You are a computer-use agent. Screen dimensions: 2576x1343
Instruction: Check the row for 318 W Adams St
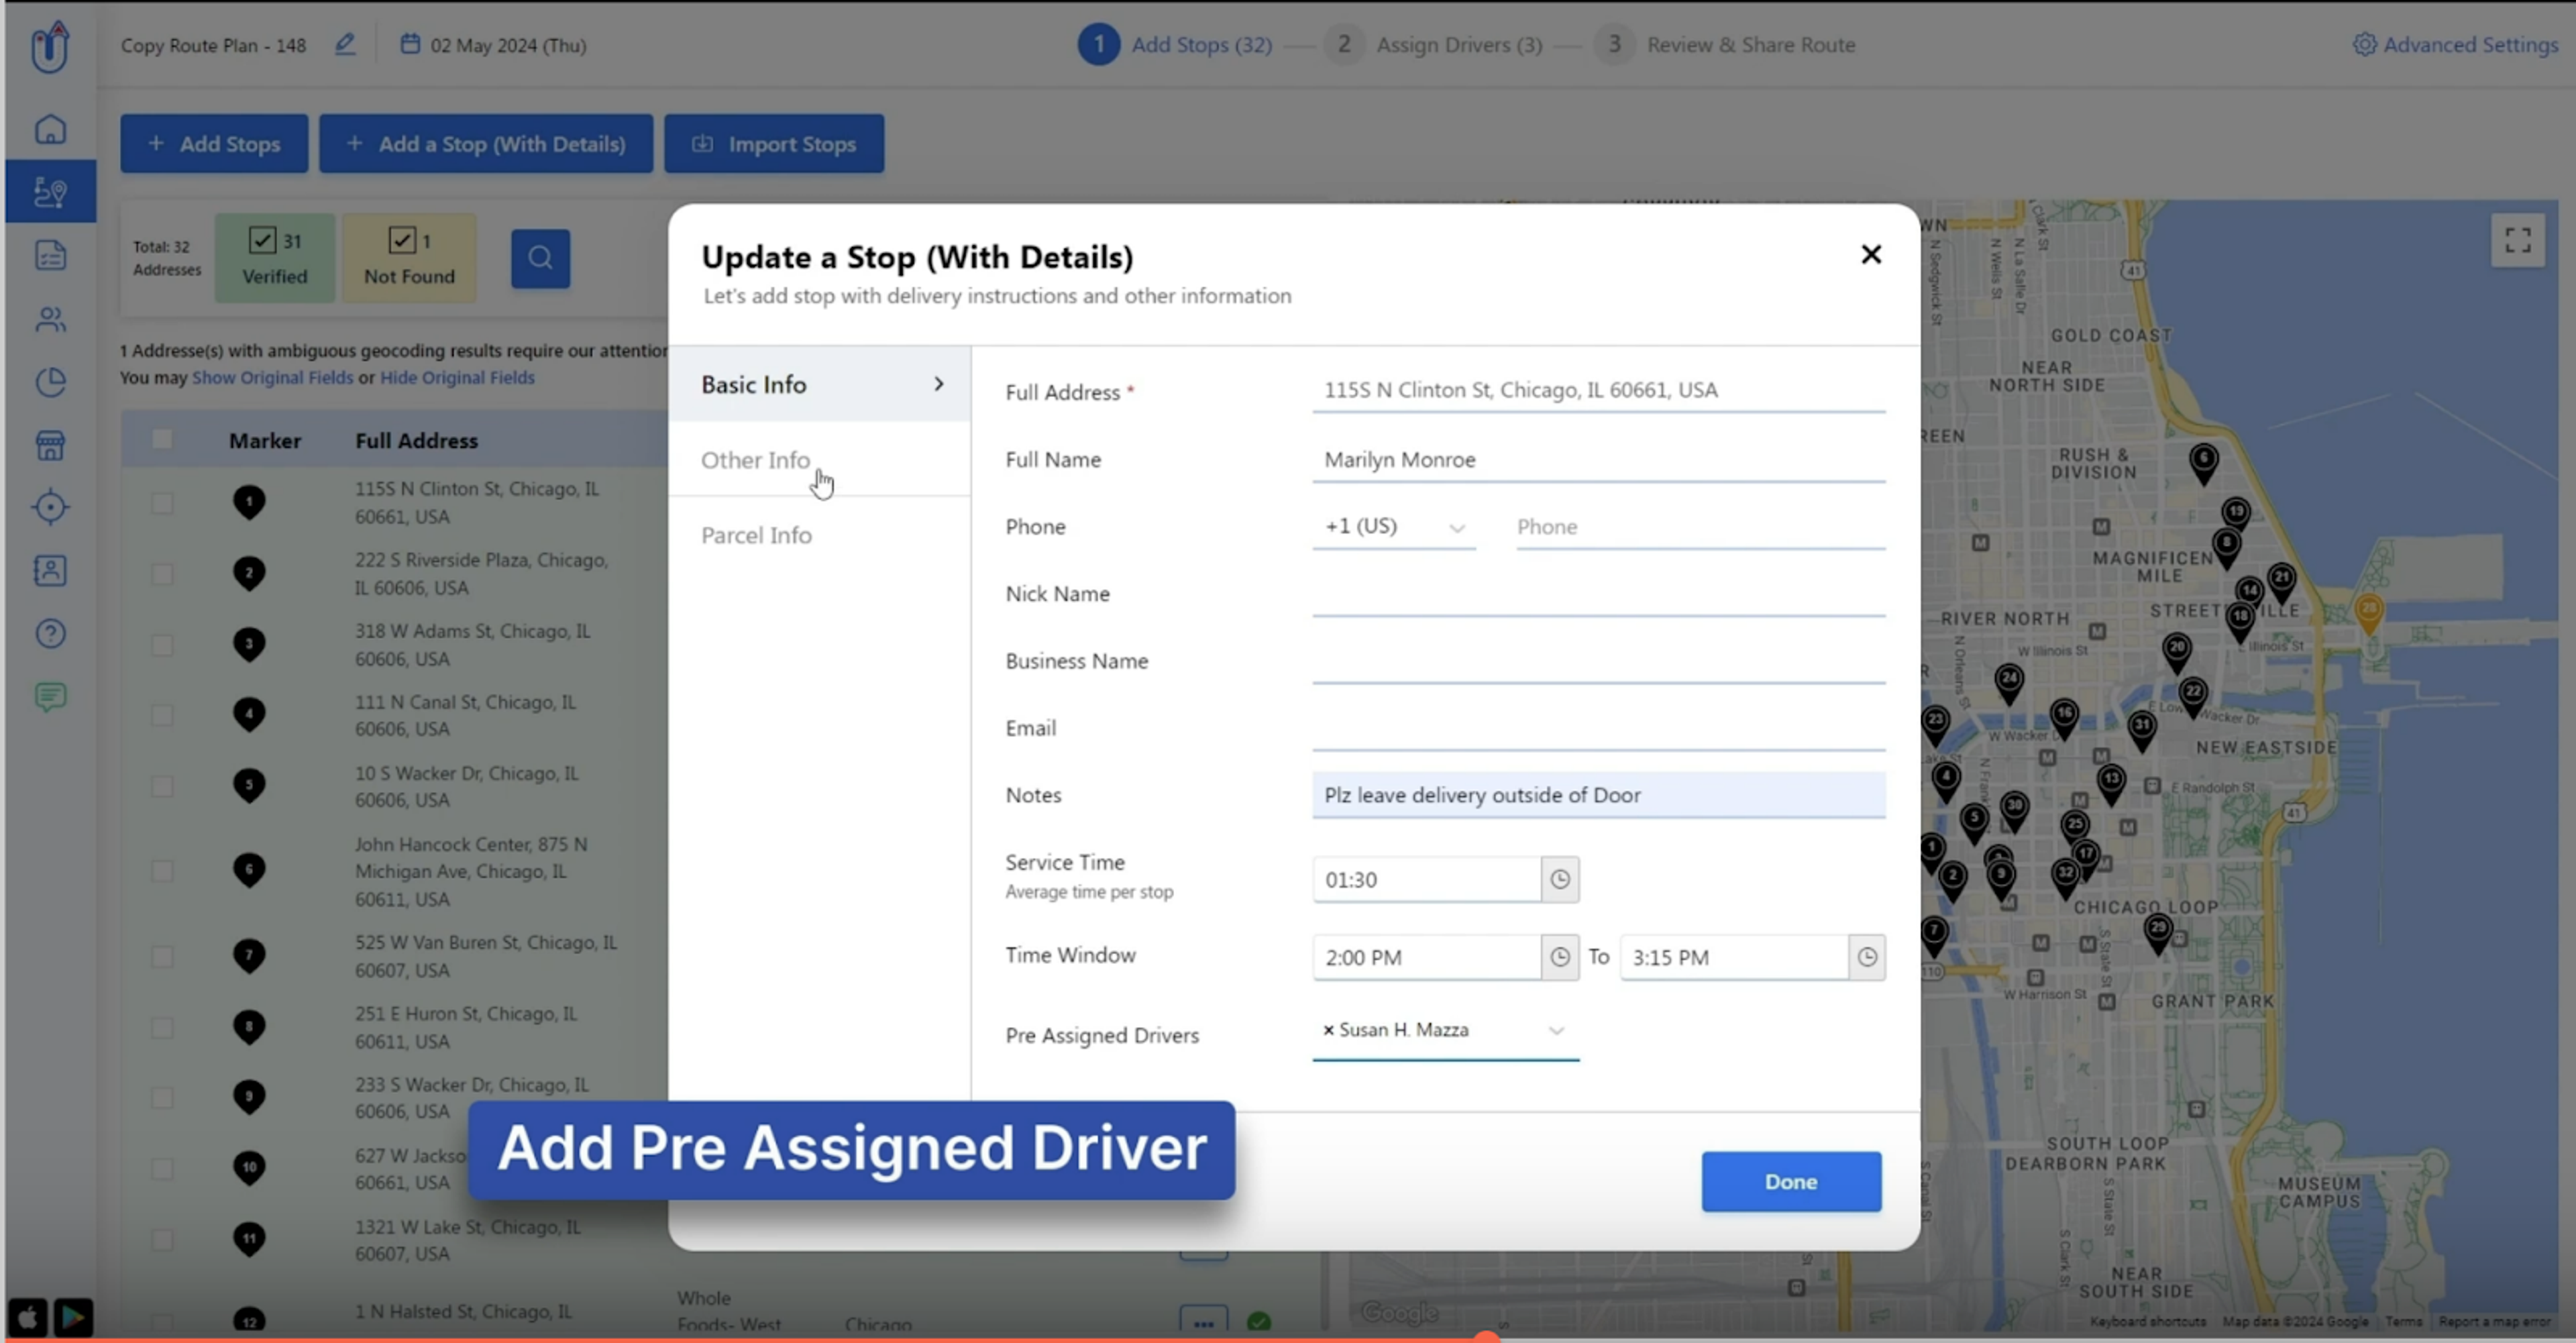pyautogui.click(x=162, y=645)
